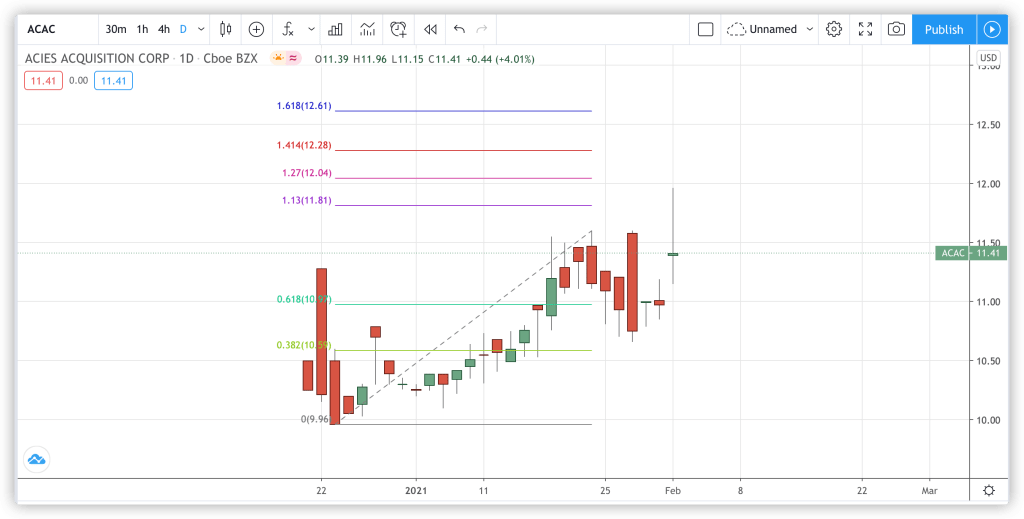Enter fullscreen mode
The image size is (1024, 519).
tap(865, 29)
